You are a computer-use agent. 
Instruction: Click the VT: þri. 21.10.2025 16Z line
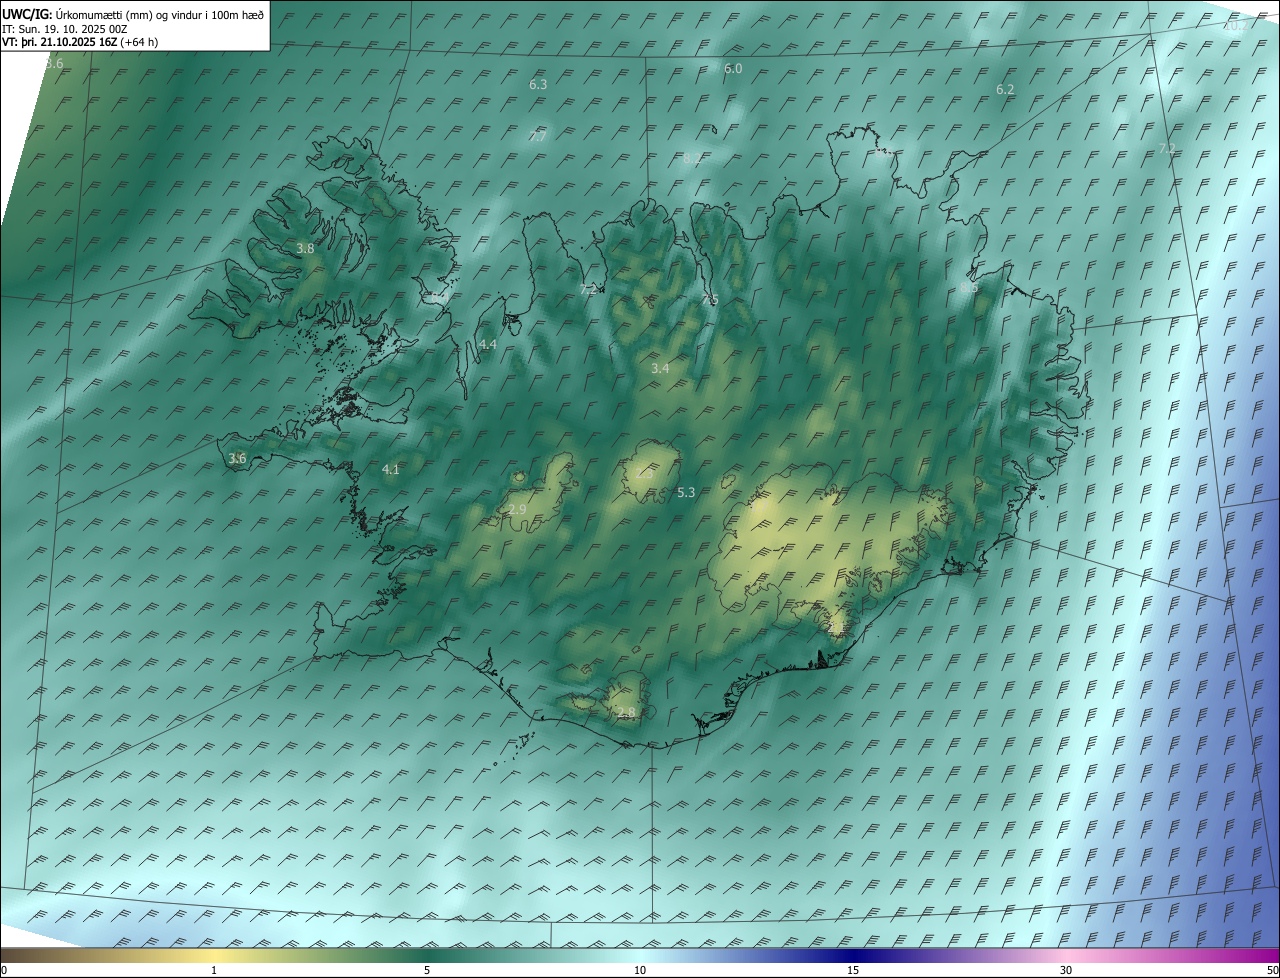80,42
